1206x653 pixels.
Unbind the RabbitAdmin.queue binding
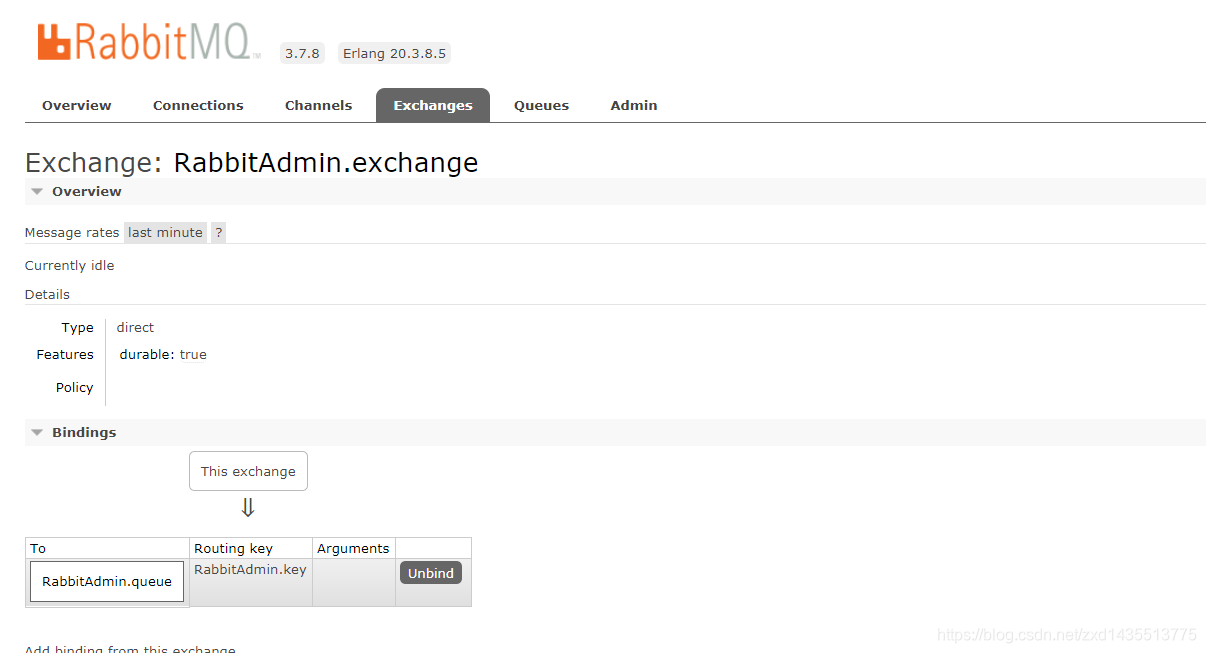pos(431,573)
